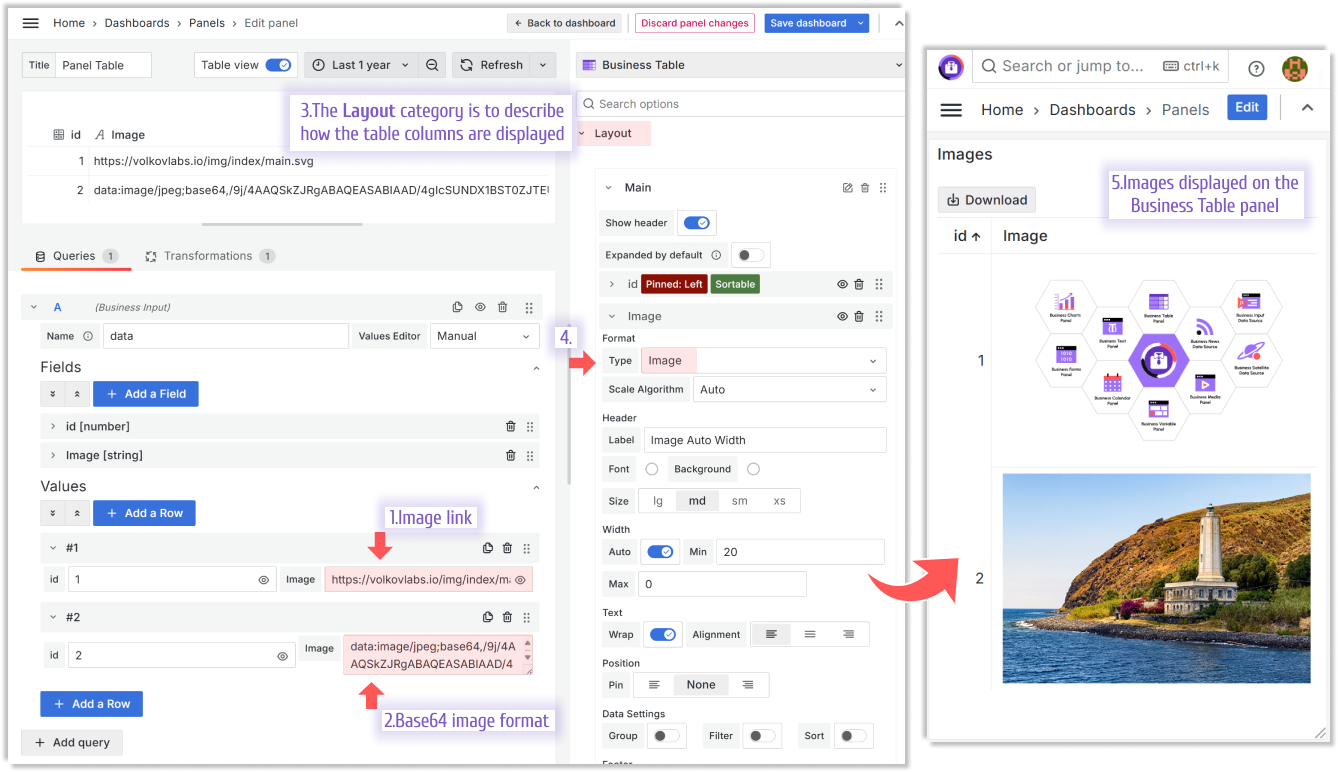This screenshot has width=1338, height=772.
Task: Click the info icon next to Expanded by default
Action: 714,255
